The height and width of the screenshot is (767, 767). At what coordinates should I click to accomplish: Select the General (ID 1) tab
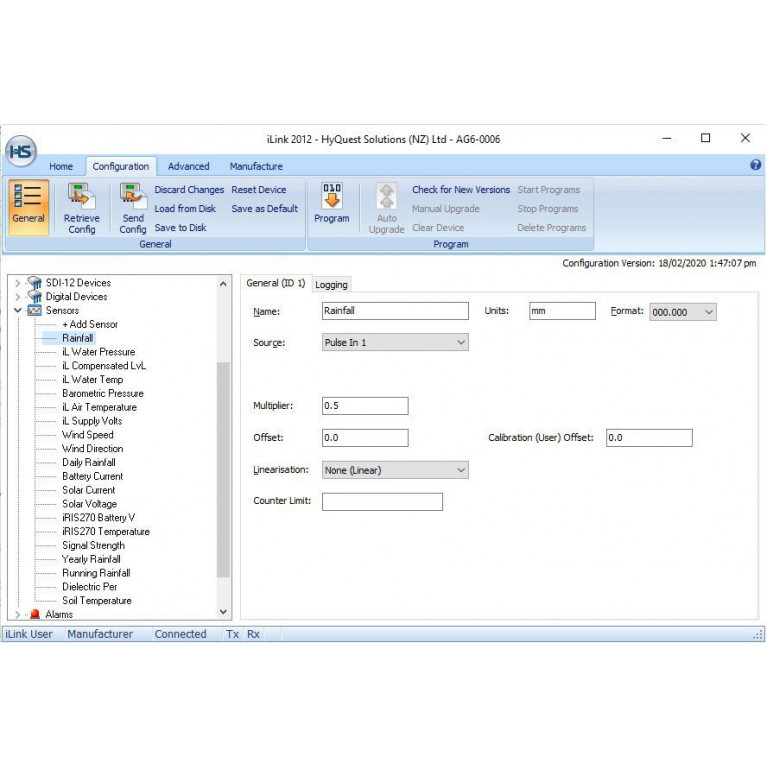tap(275, 283)
